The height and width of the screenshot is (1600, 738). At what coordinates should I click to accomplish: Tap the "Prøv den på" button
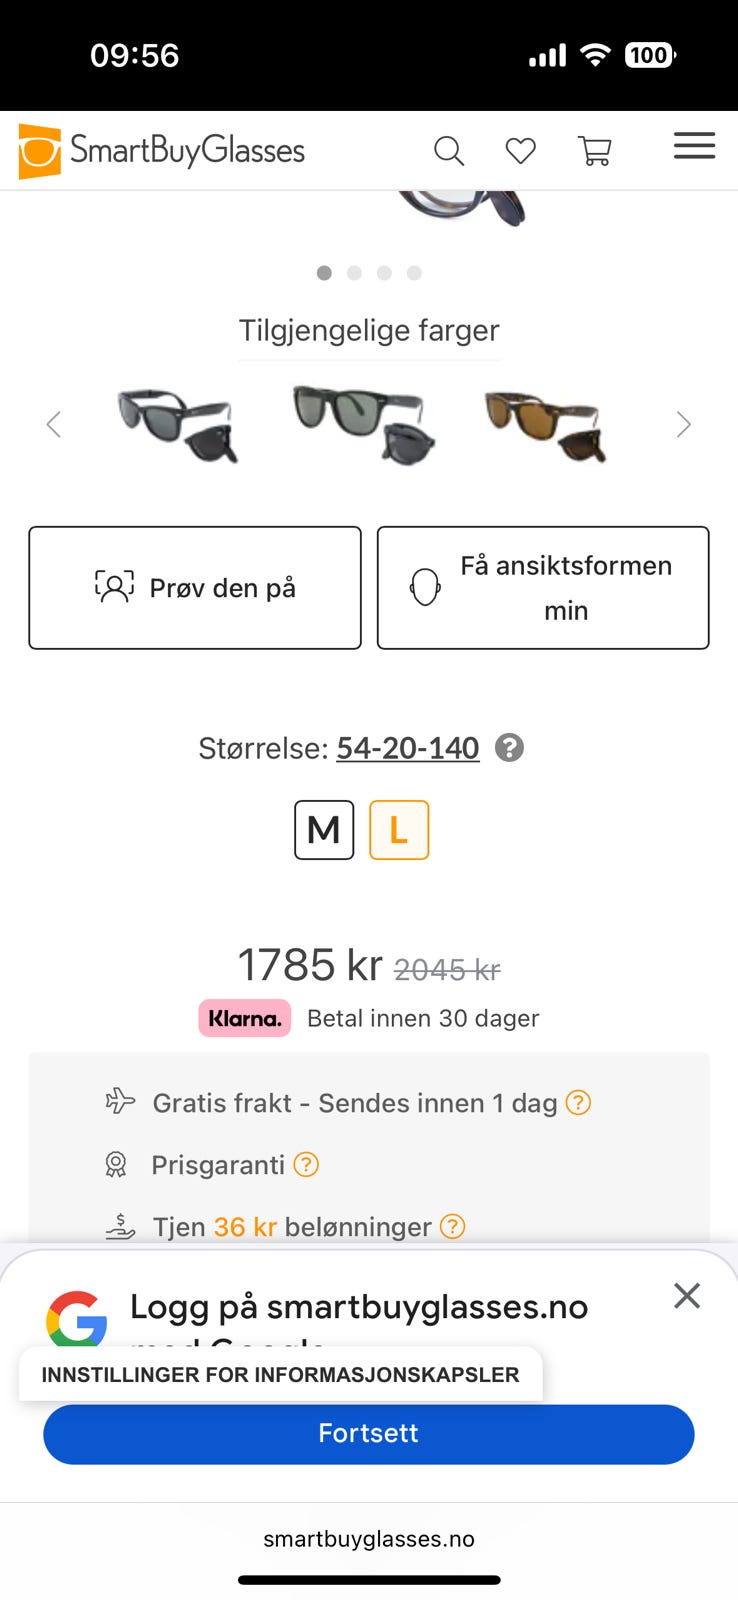195,588
